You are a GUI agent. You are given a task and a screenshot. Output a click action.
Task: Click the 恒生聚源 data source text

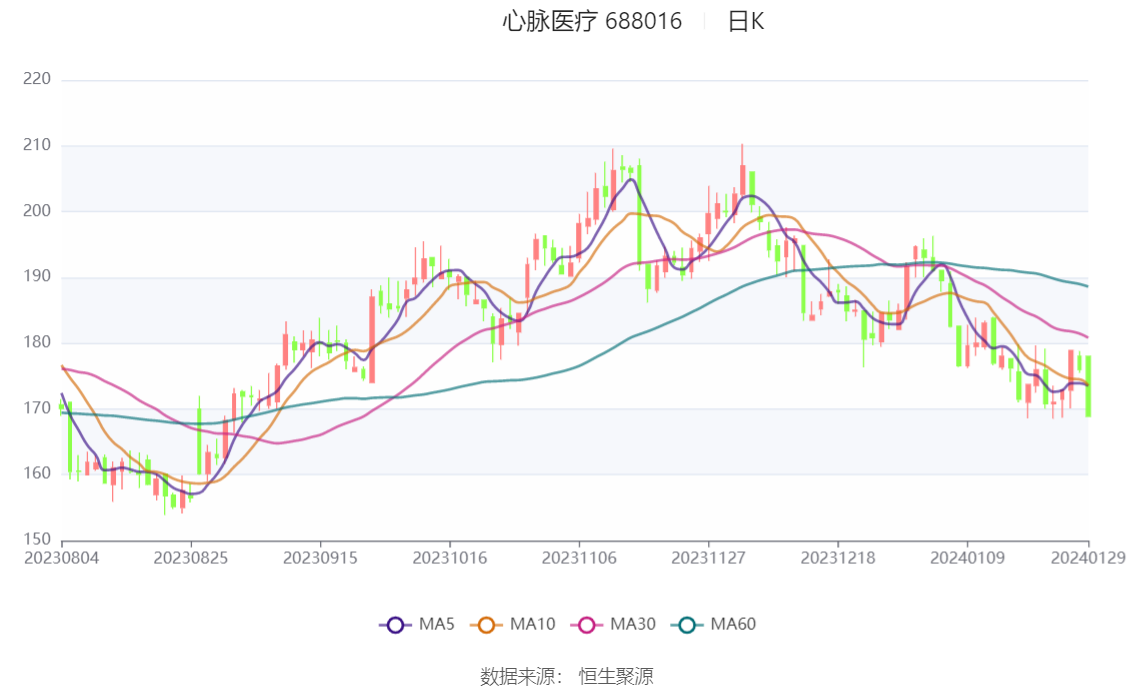[617, 676]
